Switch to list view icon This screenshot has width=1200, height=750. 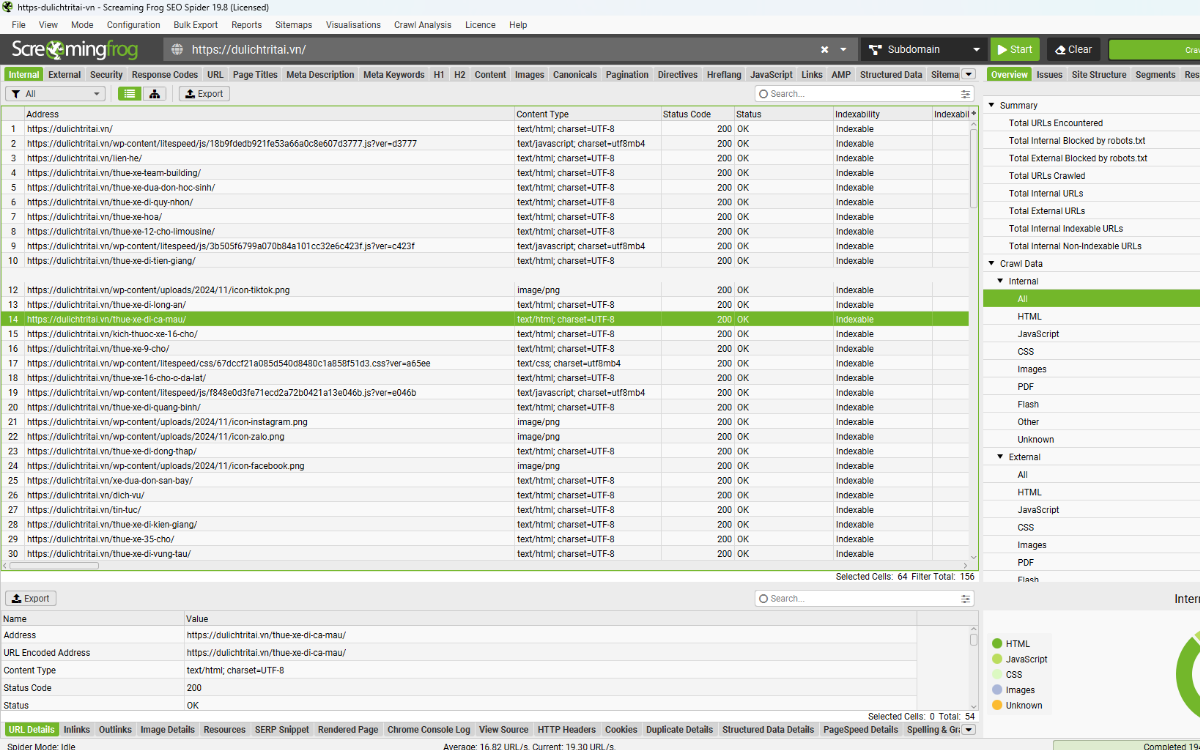(130, 94)
